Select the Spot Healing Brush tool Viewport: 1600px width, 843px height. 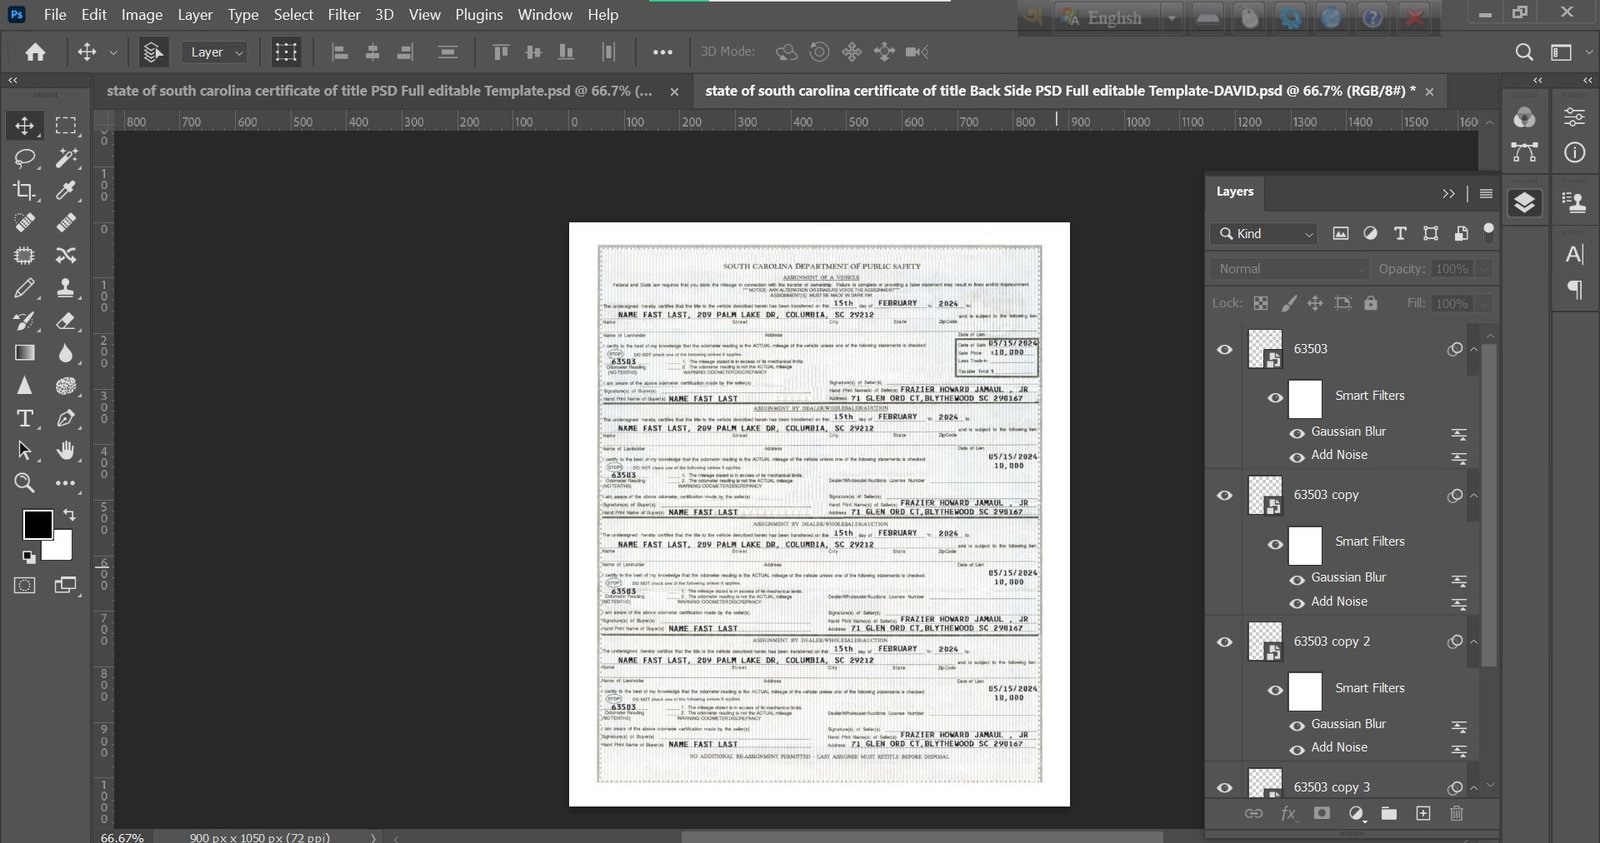coord(24,223)
